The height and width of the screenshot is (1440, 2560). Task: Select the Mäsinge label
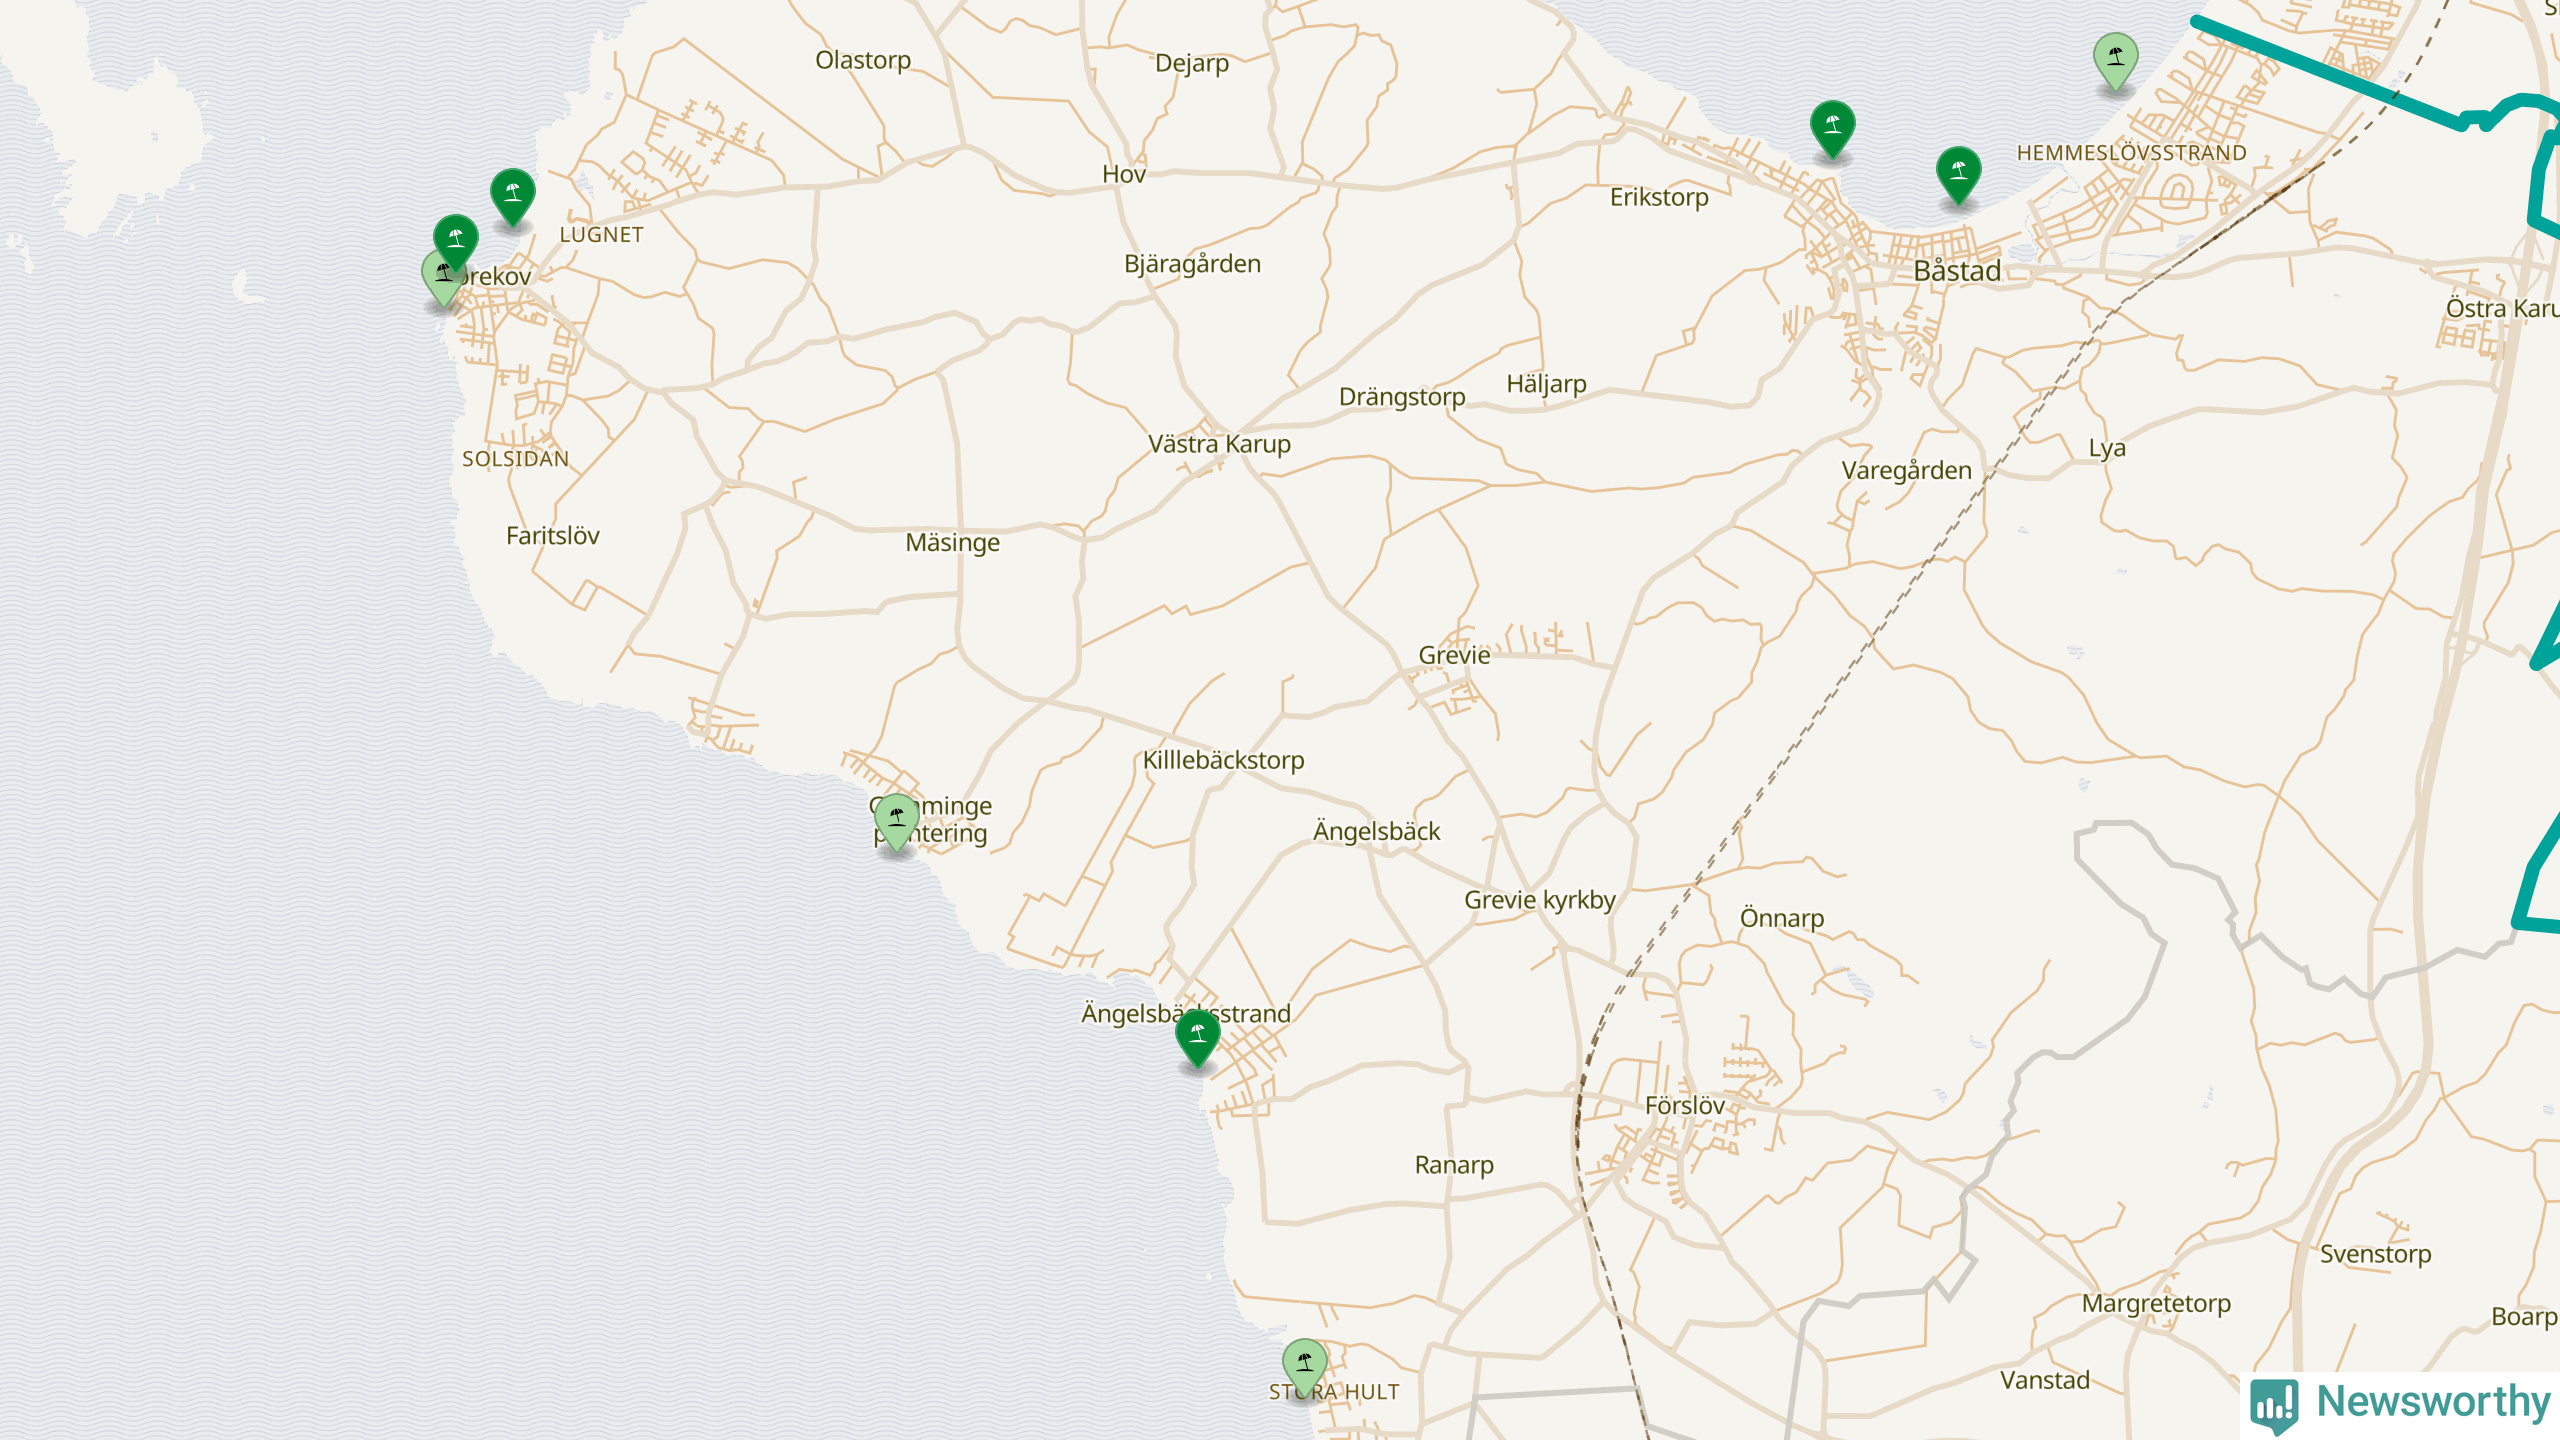pos(952,543)
